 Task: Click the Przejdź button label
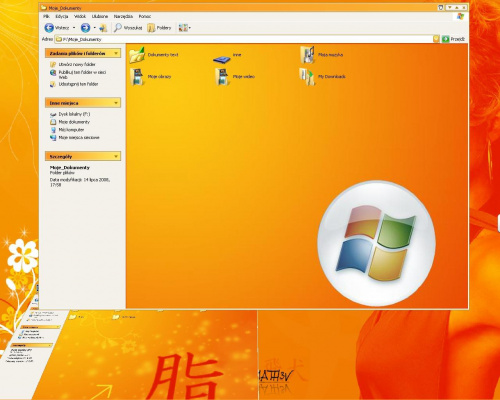click(457, 39)
